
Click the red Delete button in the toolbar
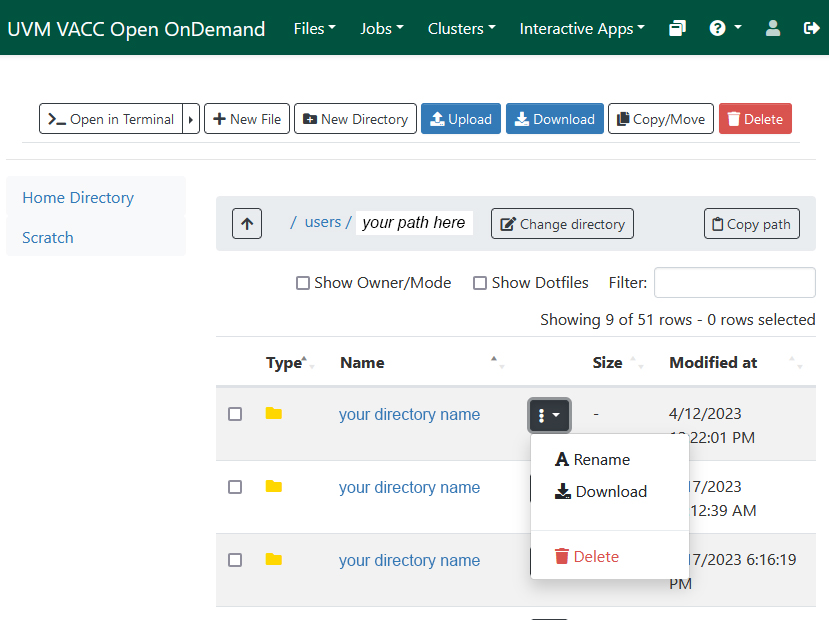pos(754,119)
